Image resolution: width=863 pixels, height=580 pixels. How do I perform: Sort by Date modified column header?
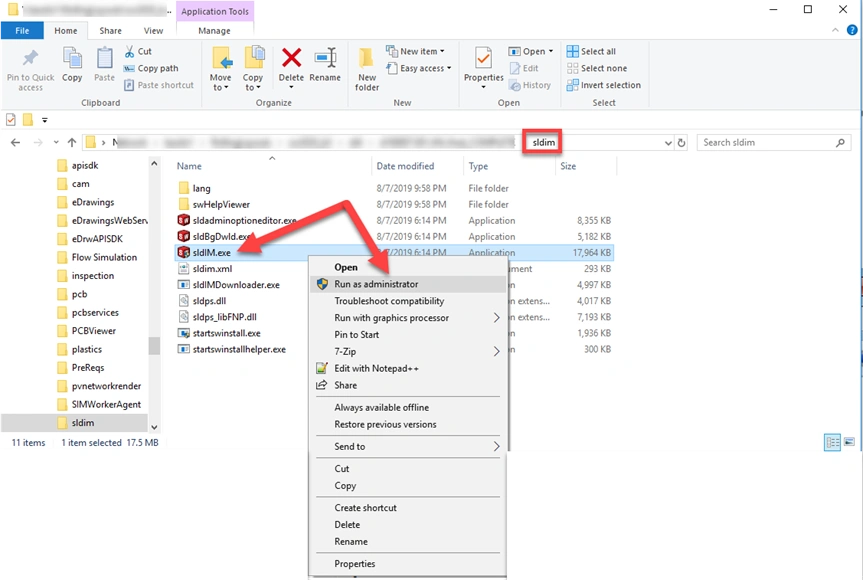[x=405, y=166]
